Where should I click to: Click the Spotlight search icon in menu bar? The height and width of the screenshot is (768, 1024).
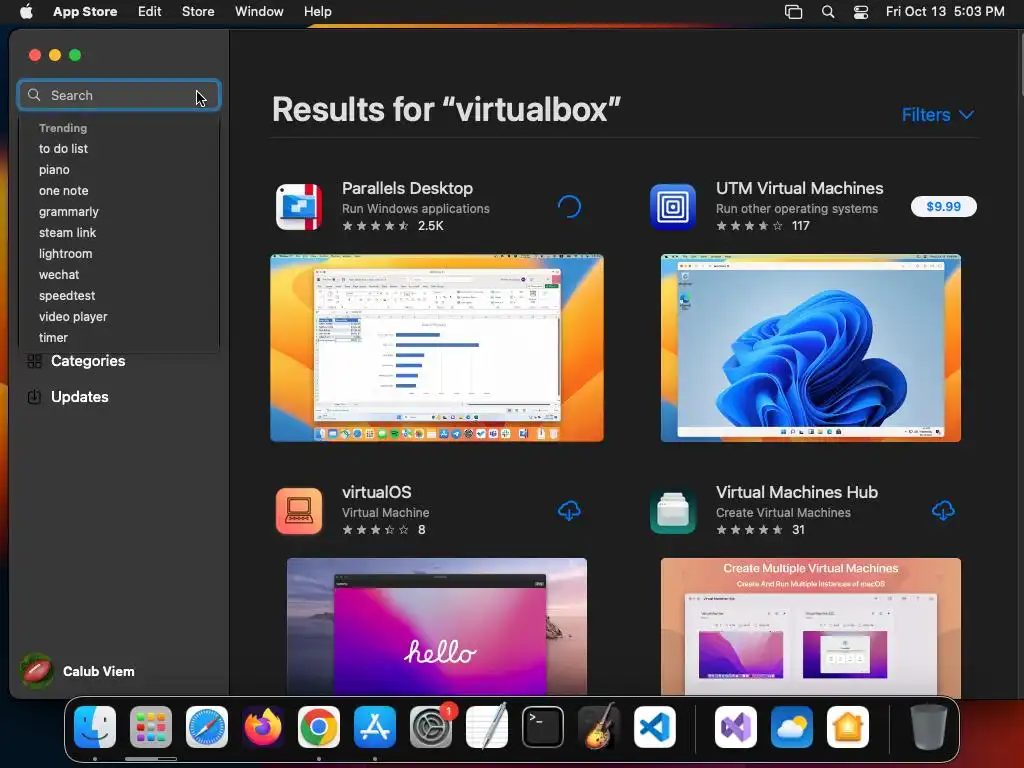[x=827, y=12]
